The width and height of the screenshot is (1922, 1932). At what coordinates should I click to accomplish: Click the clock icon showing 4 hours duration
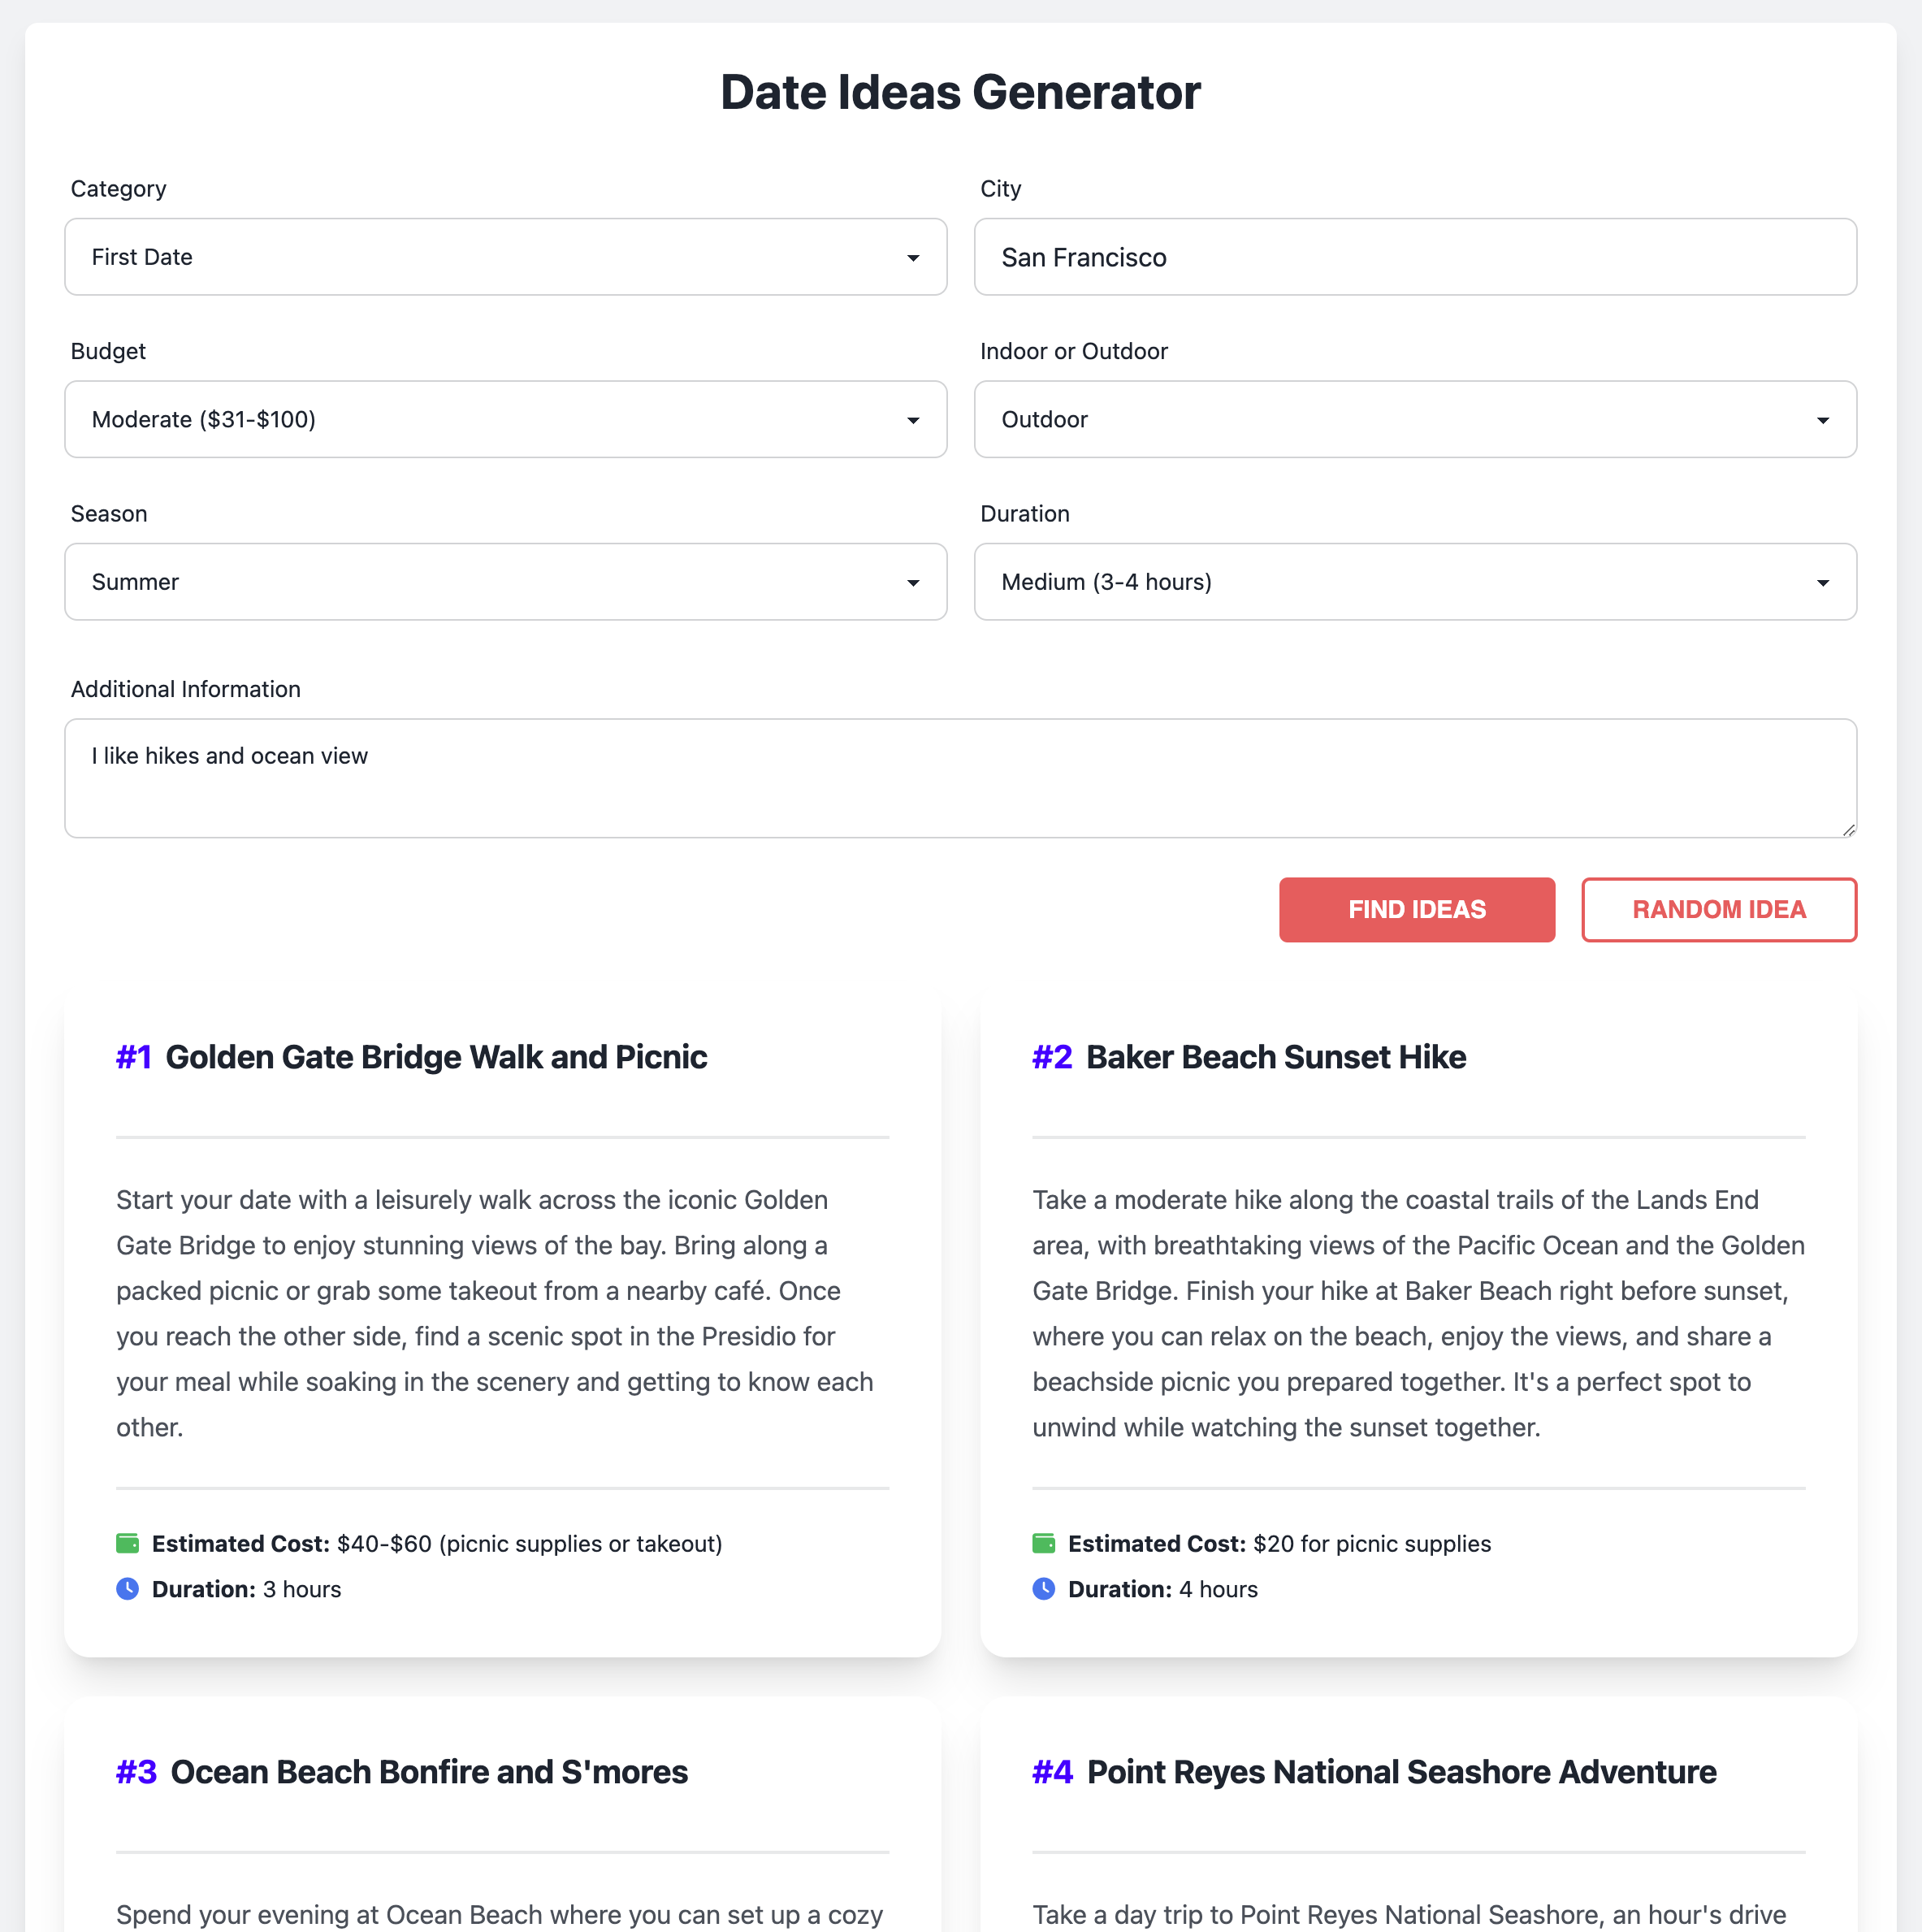click(1044, 1589)
